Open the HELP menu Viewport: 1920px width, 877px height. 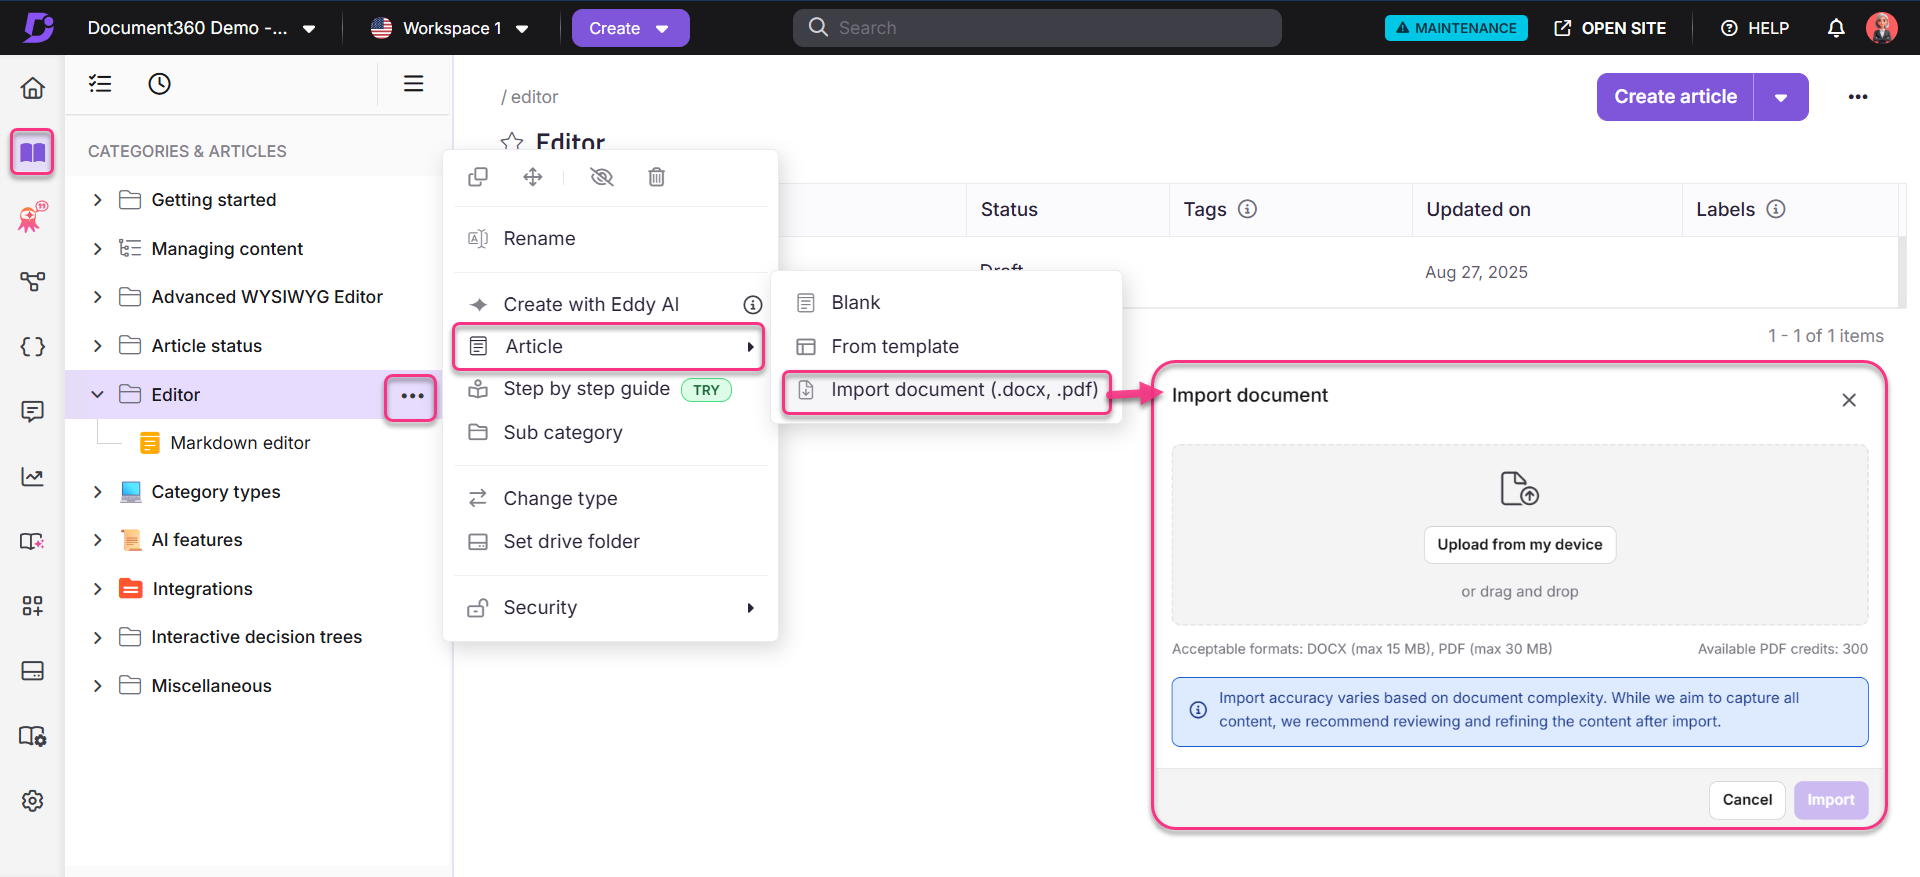[x=1755, y=28]
